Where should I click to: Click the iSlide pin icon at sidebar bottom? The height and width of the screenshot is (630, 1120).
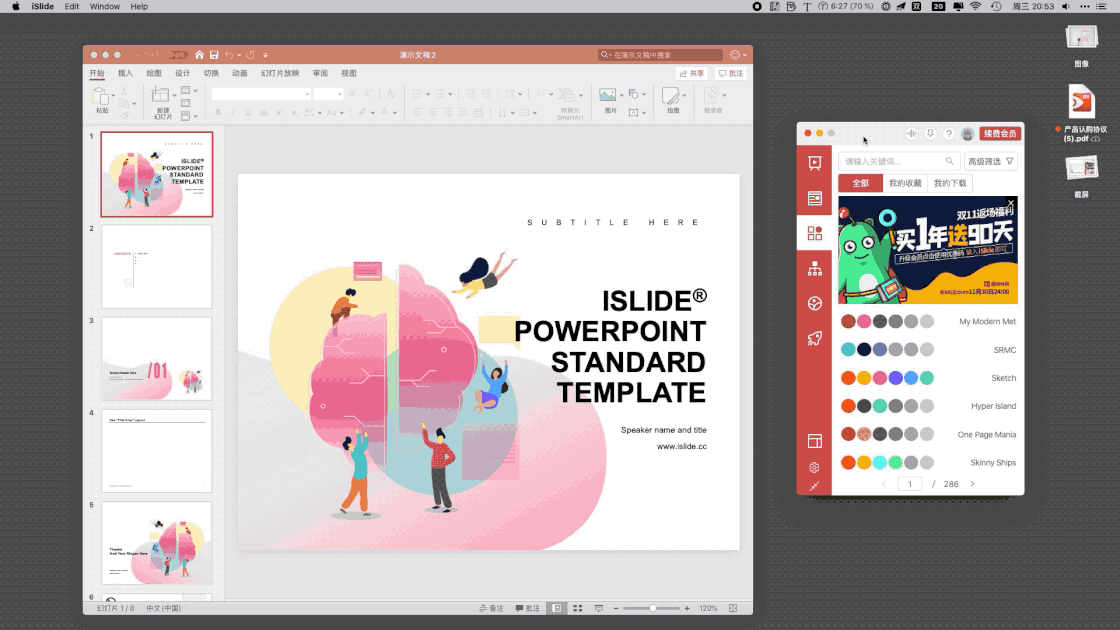[814, 486]
